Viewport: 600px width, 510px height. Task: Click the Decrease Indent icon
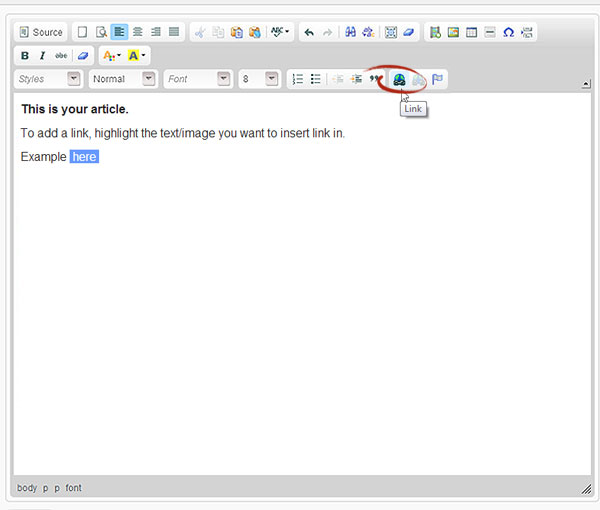[338, 79]
